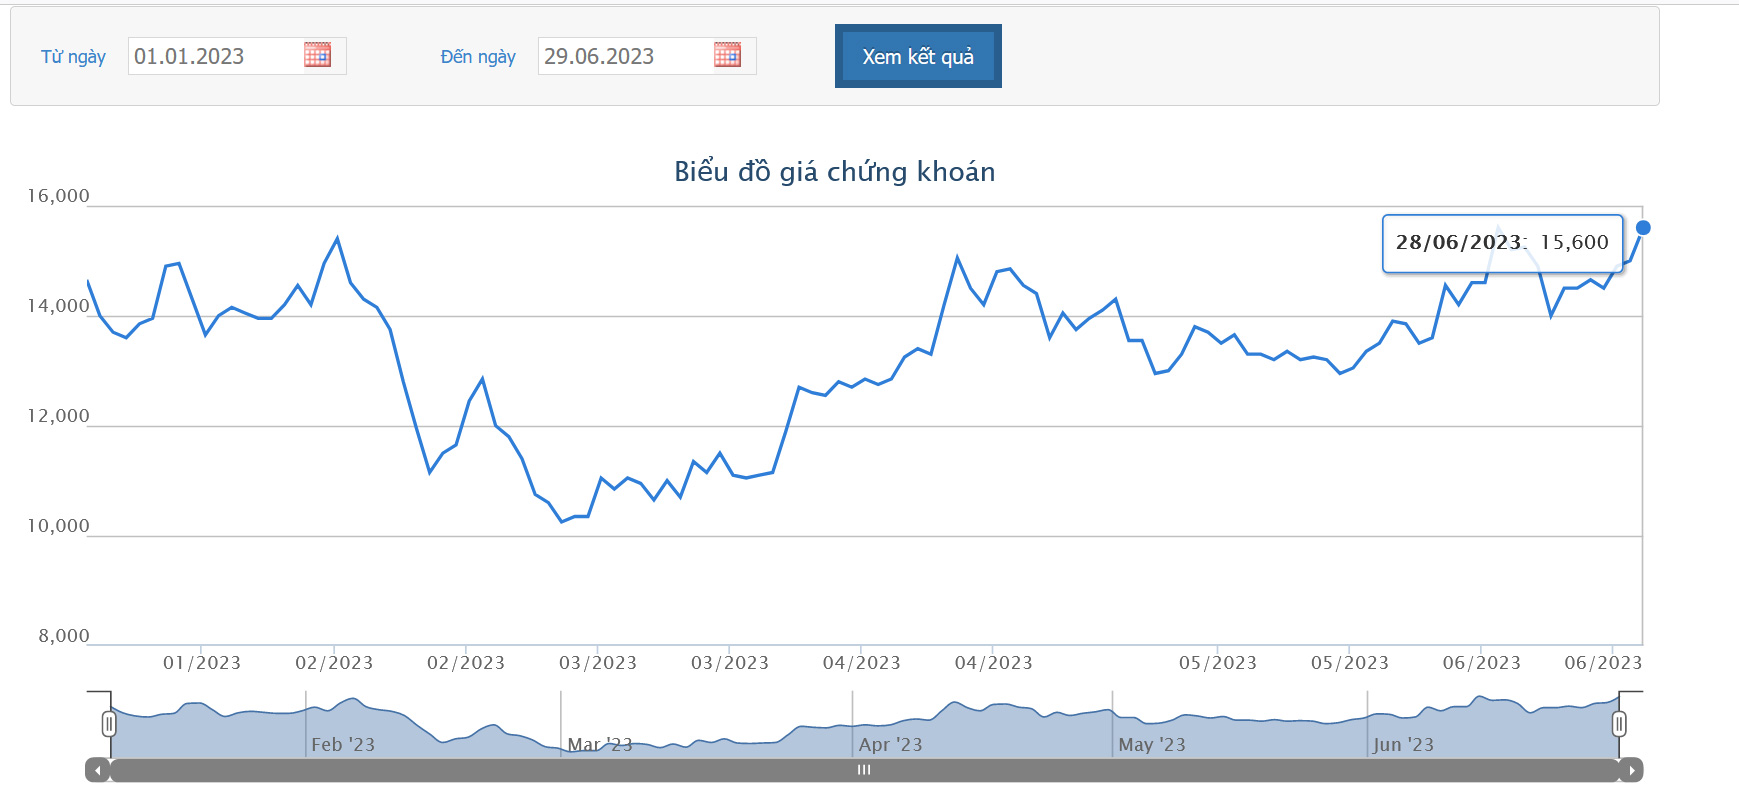The height and width of the screenshot is (790, 1739).
Task: Click the 28/06/2023 price tooltip
Action: pos(1501,243)
